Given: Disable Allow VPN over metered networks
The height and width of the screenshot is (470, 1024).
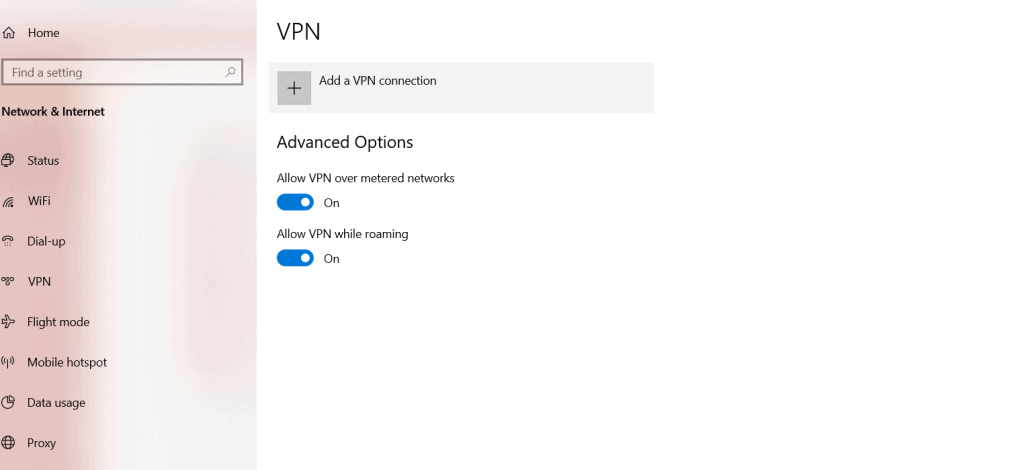Looking at the screenshot, I should (295, 202).
